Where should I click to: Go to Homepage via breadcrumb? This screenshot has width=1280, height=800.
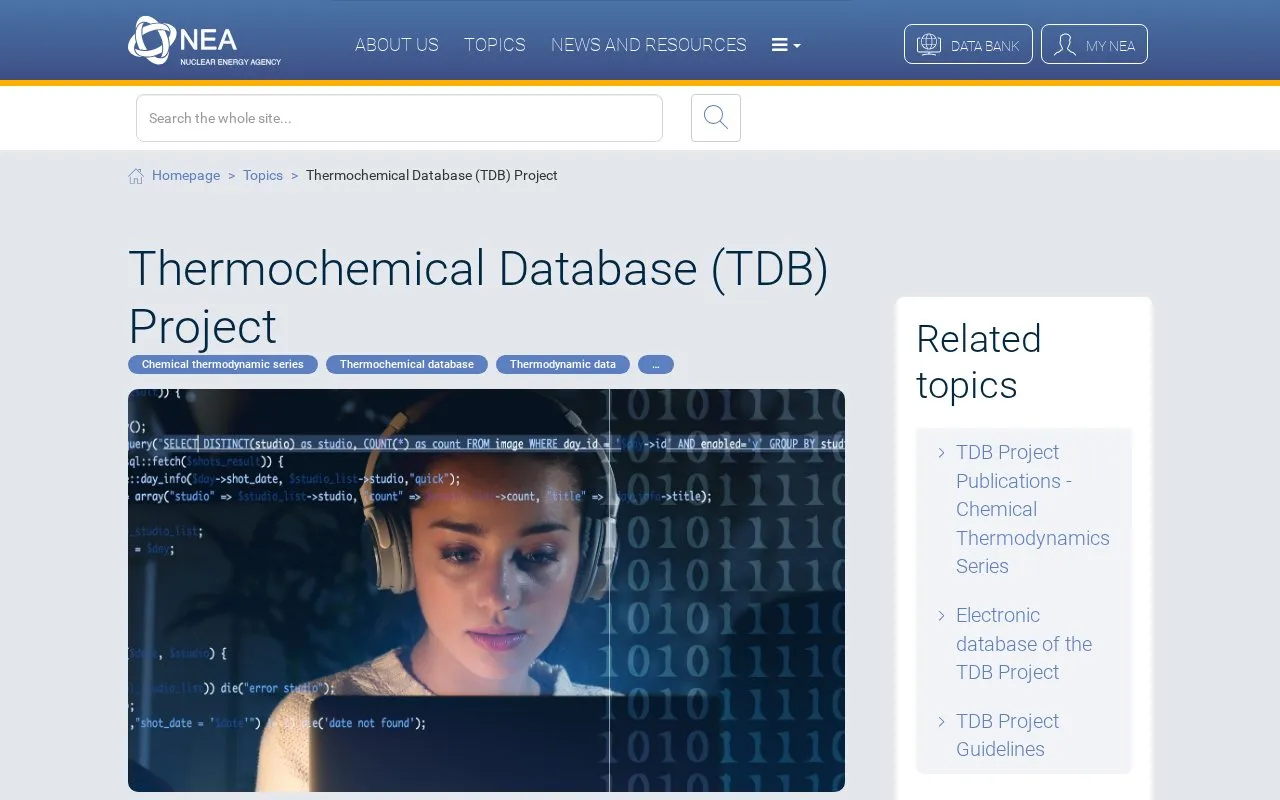(x=186, y=175)
